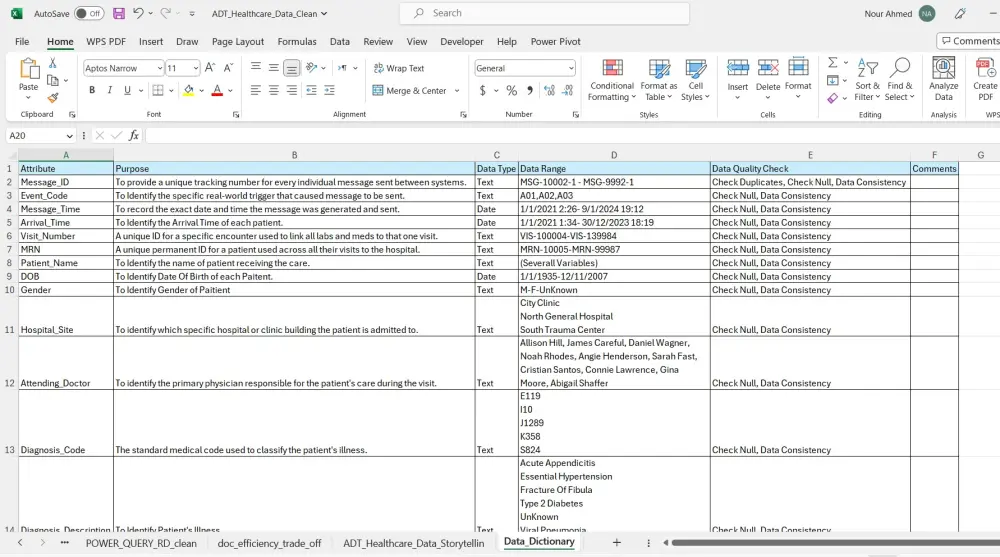Click the Insert Function fx icon
Viewport: 1000px width, 557px height.
pyautogui.click(x=133, y=135)
